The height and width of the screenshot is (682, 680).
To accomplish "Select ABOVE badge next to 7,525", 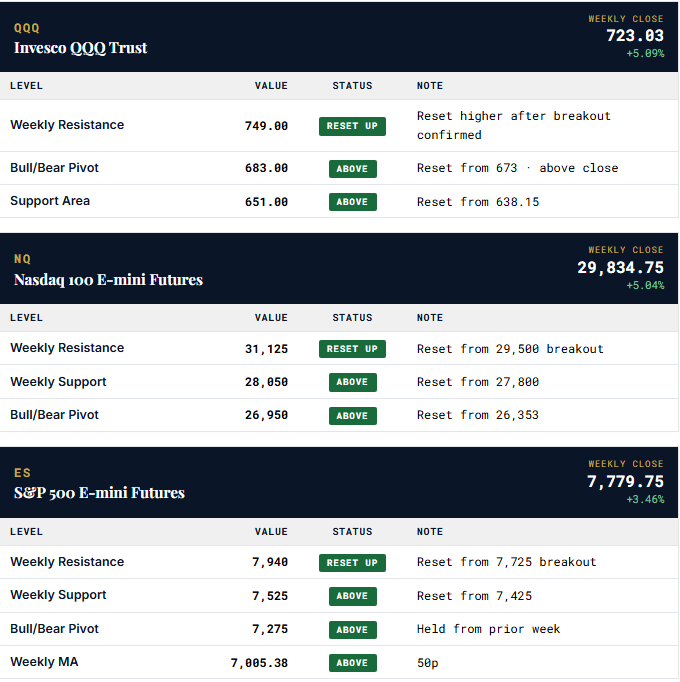I will 352,596.
